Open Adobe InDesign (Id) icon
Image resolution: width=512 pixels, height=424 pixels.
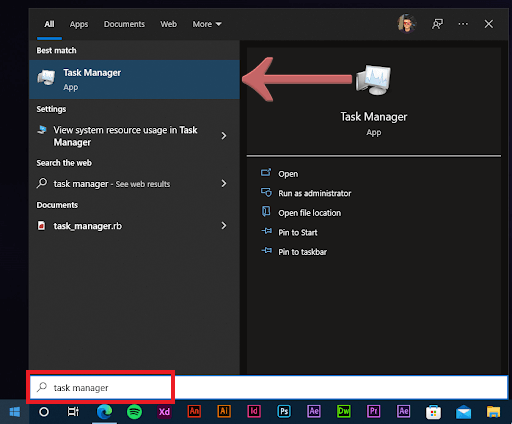point(254,411)
